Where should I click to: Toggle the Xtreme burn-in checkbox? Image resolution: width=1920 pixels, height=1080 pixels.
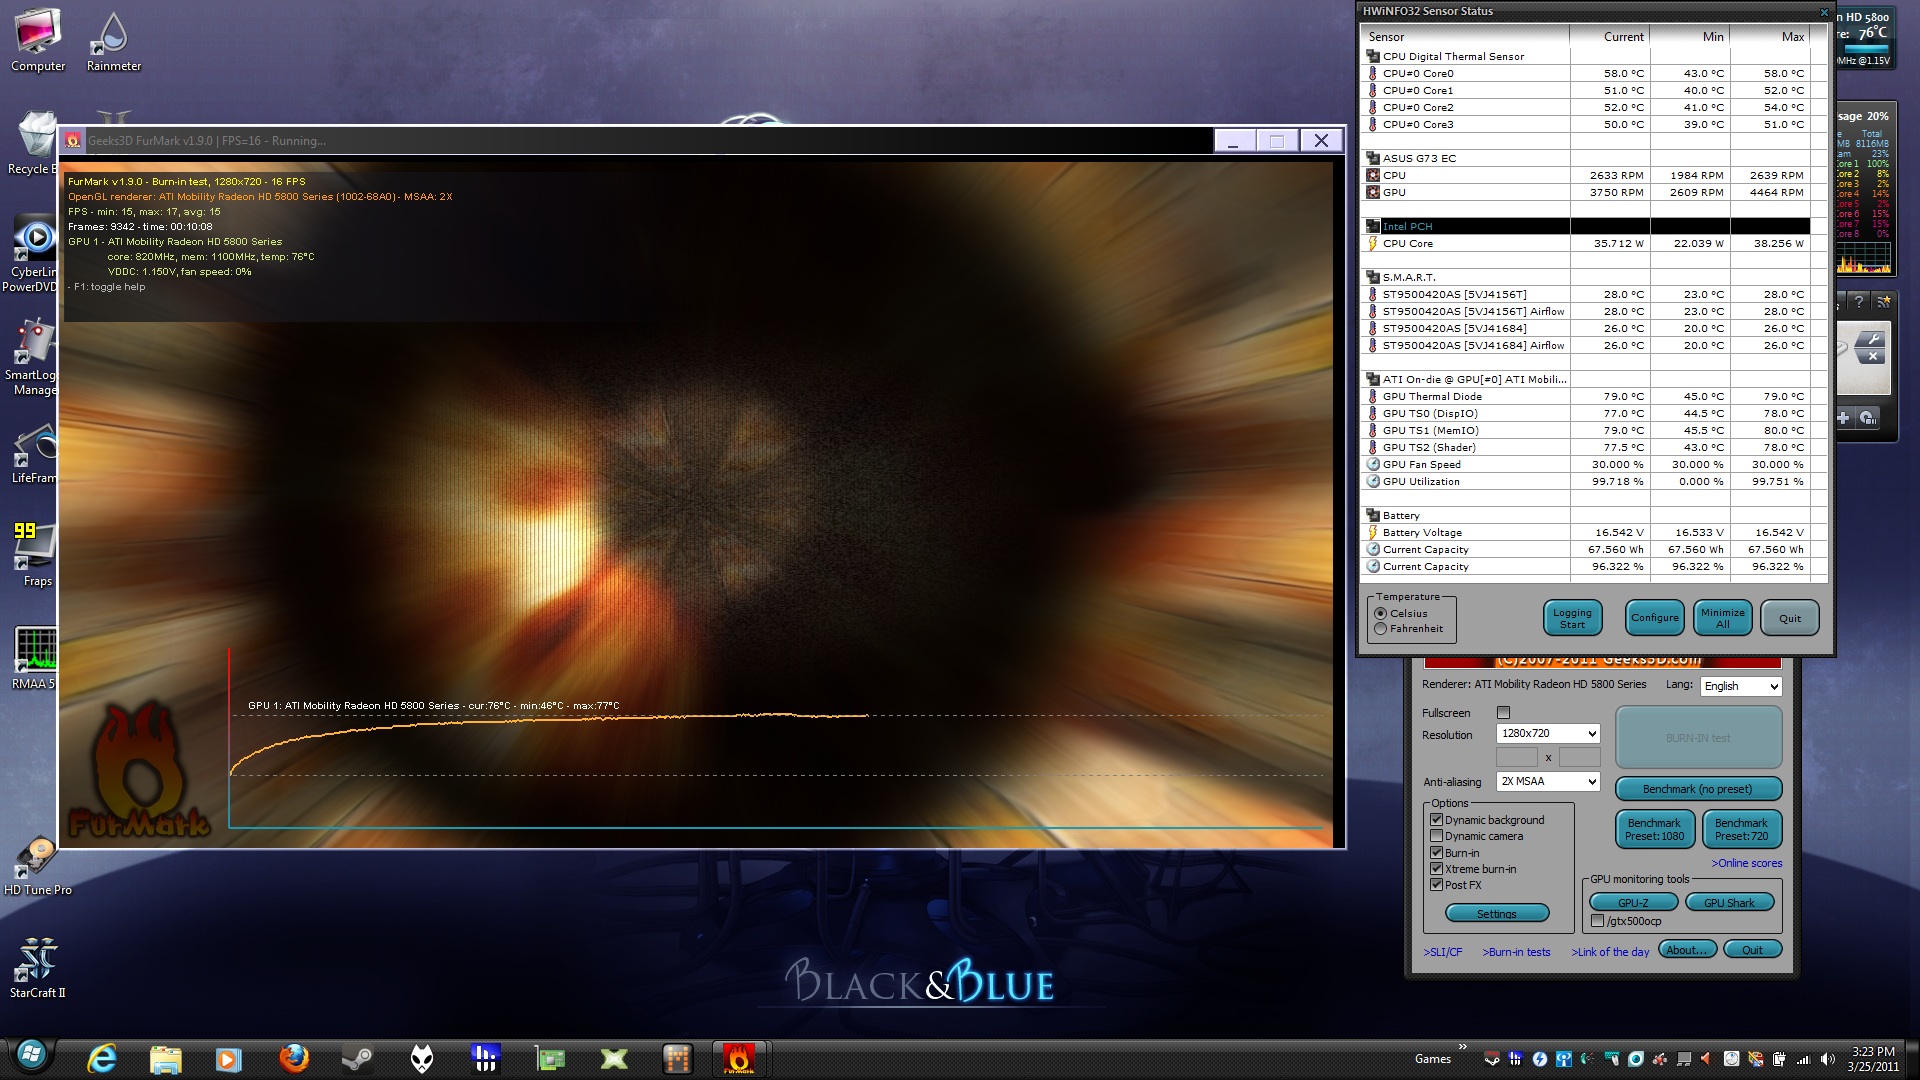(x=1436, y=869)
